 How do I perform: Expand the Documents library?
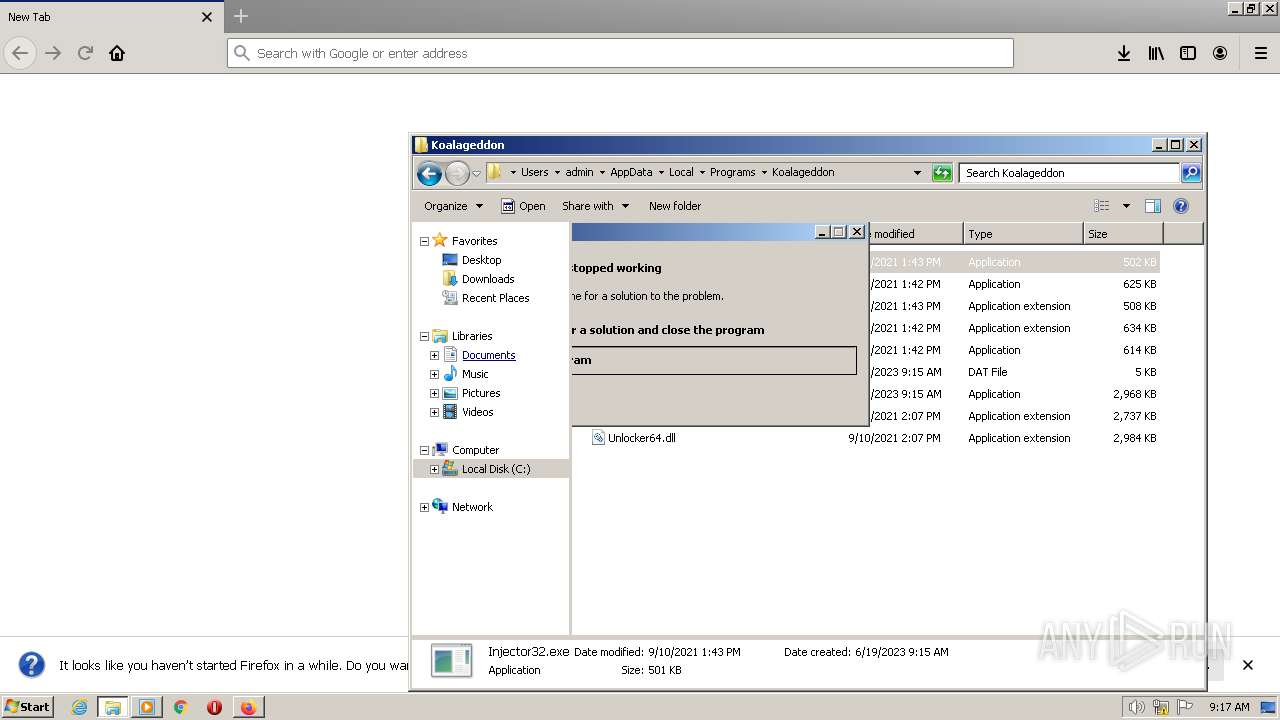[x=435, y=355]
